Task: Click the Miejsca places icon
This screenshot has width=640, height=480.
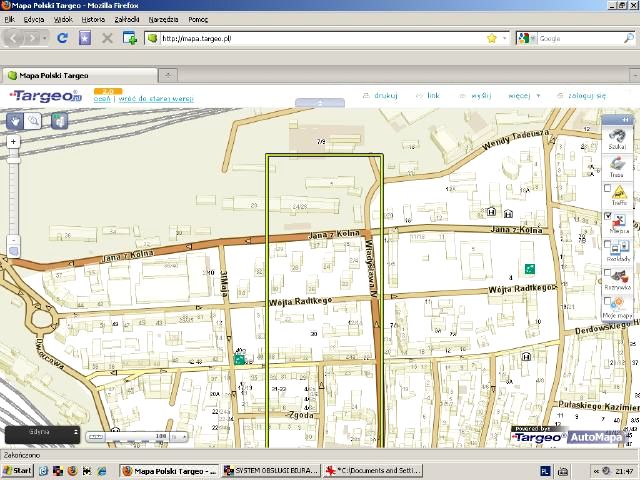Action: (x=619, y=220)
